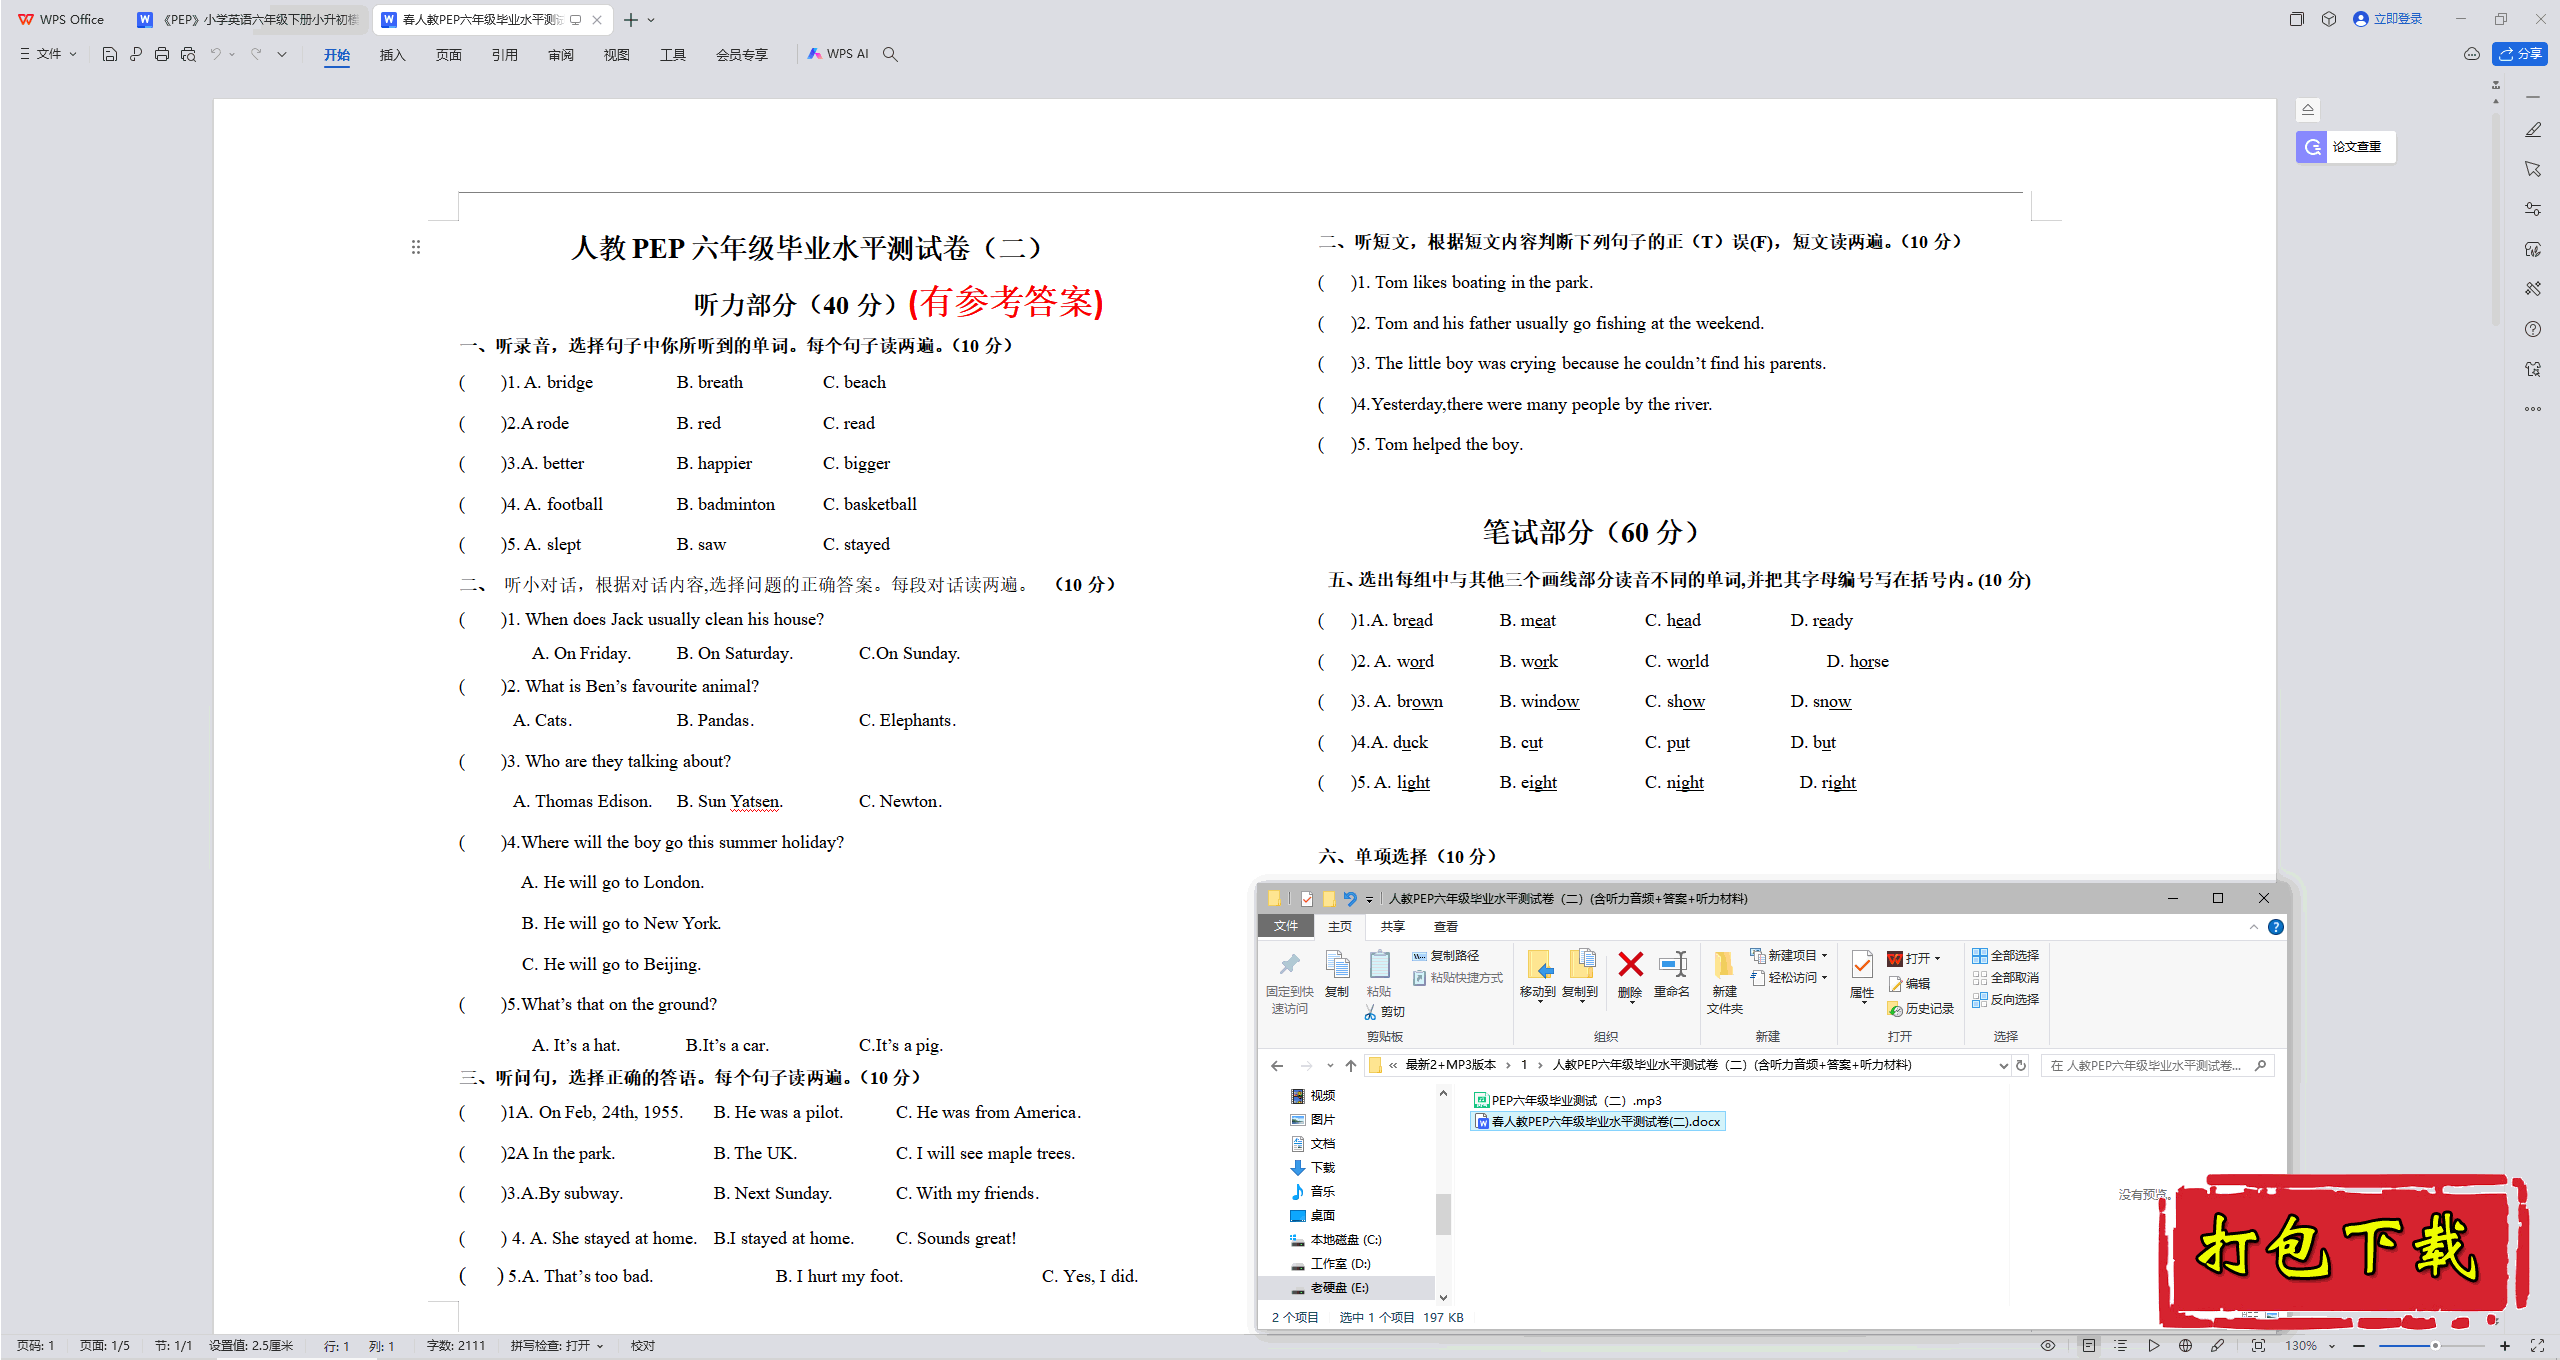Expand the 视图 dropdown menu

[611, 54]
